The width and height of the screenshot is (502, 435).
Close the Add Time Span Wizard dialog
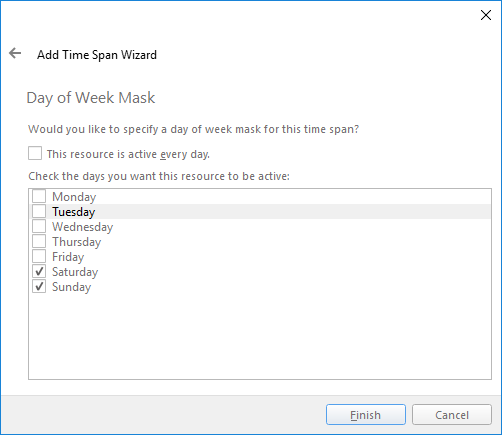point(486,15)
